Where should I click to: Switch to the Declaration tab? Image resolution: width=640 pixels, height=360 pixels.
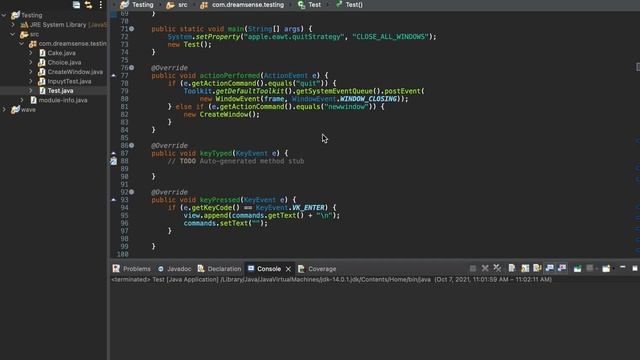(220, 269)
